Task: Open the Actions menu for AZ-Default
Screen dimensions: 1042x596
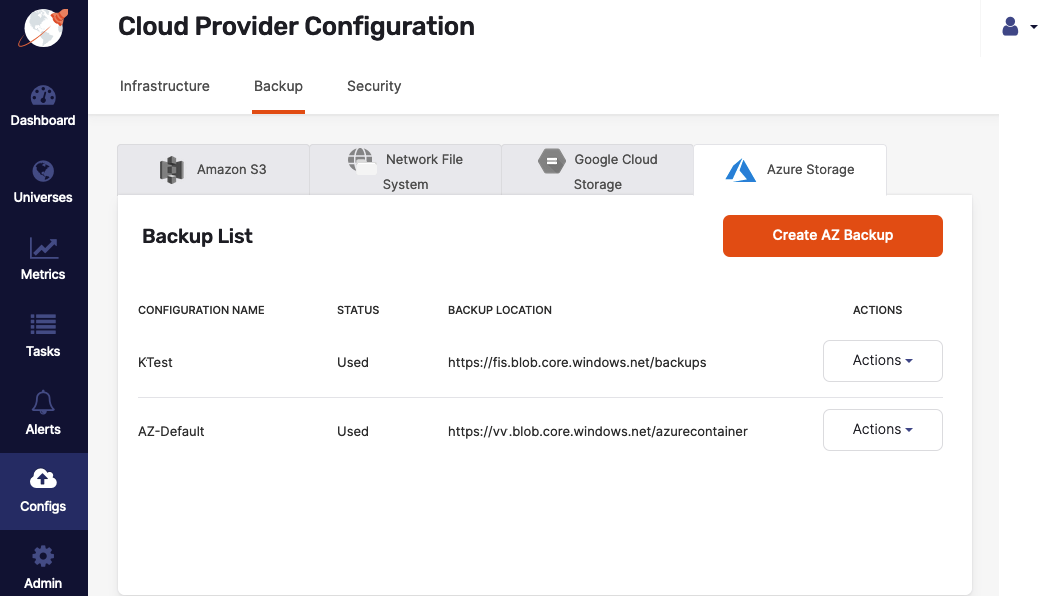Action: point(882,430)
